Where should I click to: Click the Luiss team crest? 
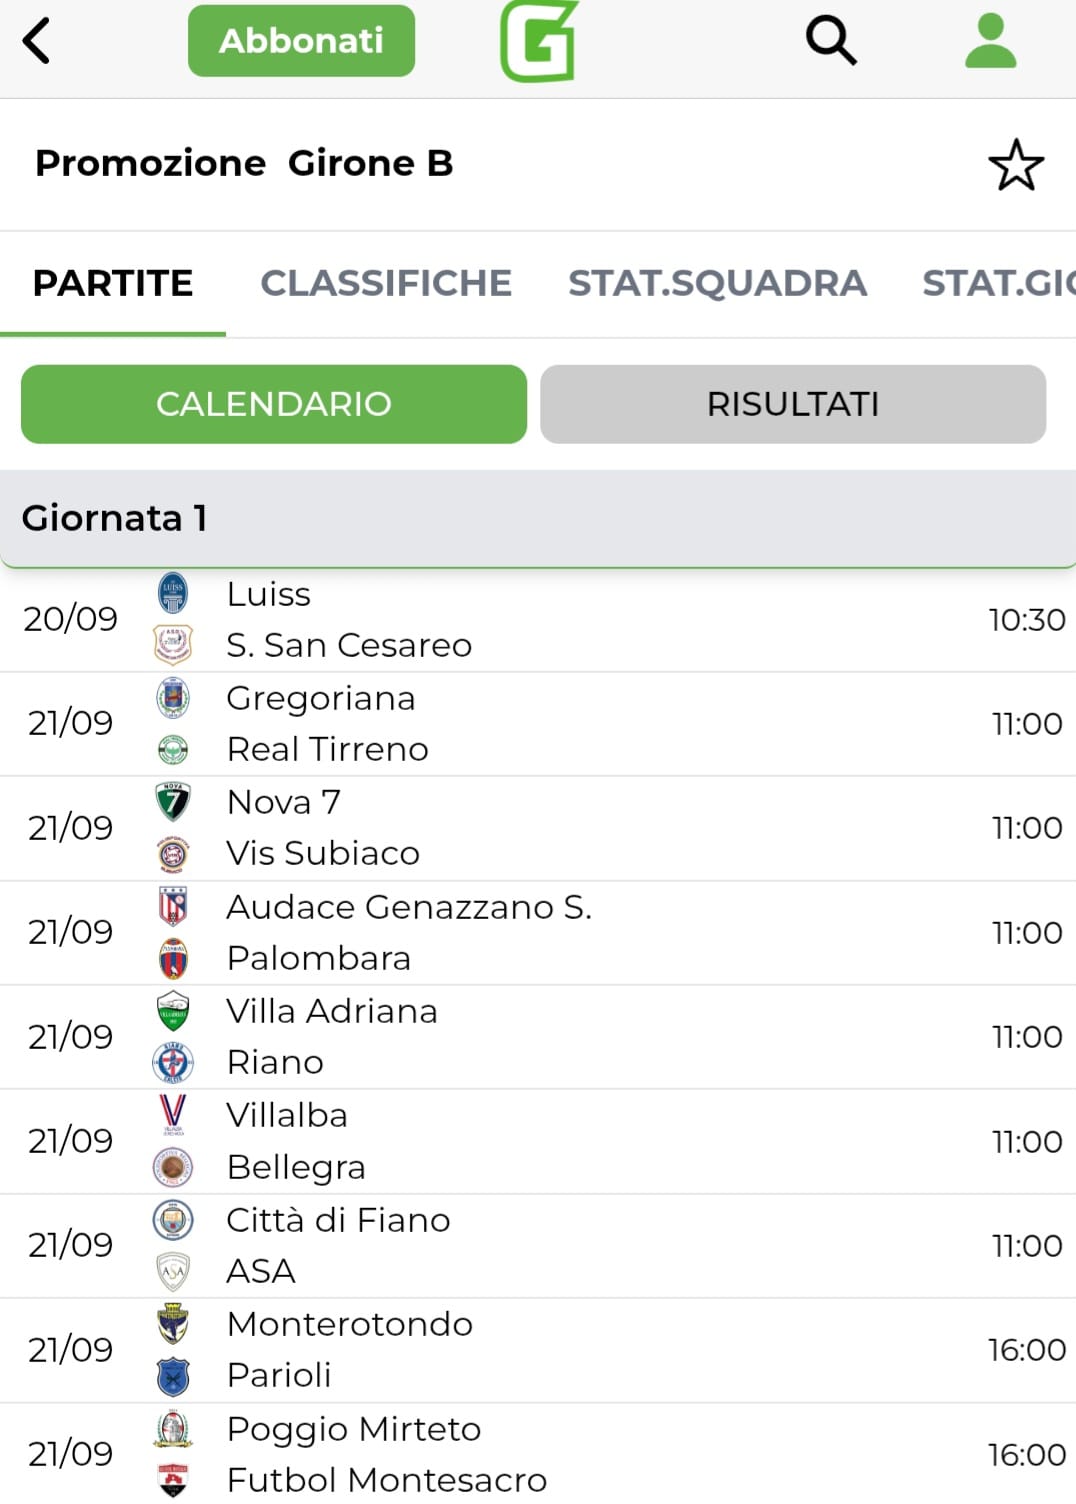point(173,593)
